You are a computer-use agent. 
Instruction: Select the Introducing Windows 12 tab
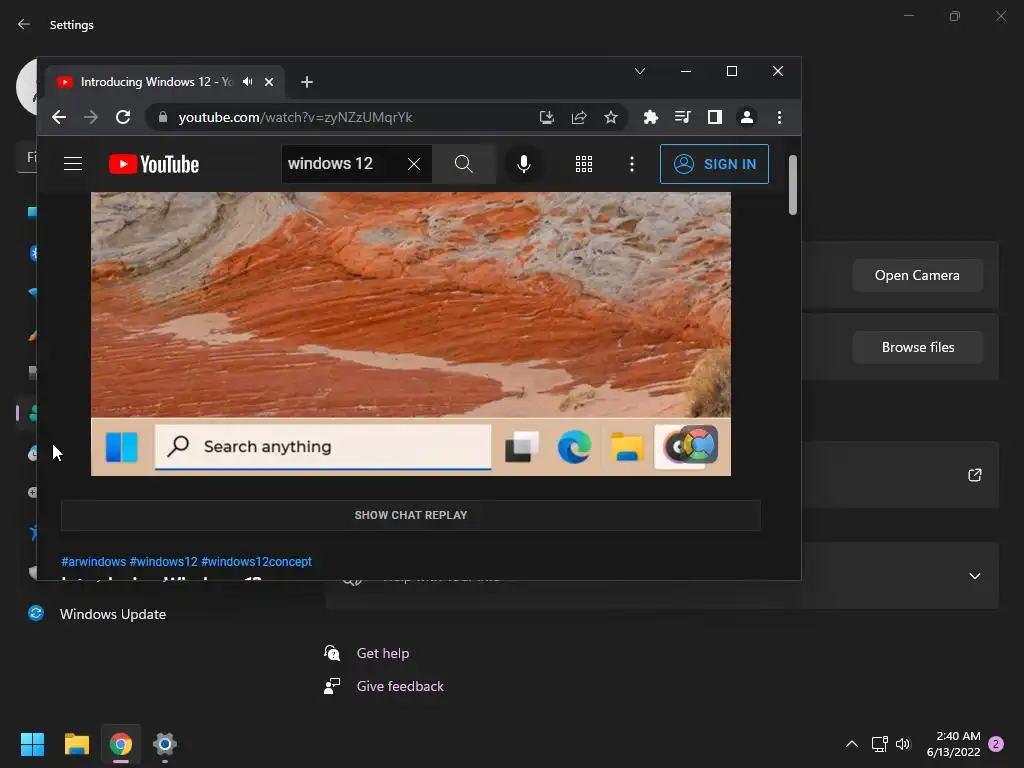coord(165,82)
